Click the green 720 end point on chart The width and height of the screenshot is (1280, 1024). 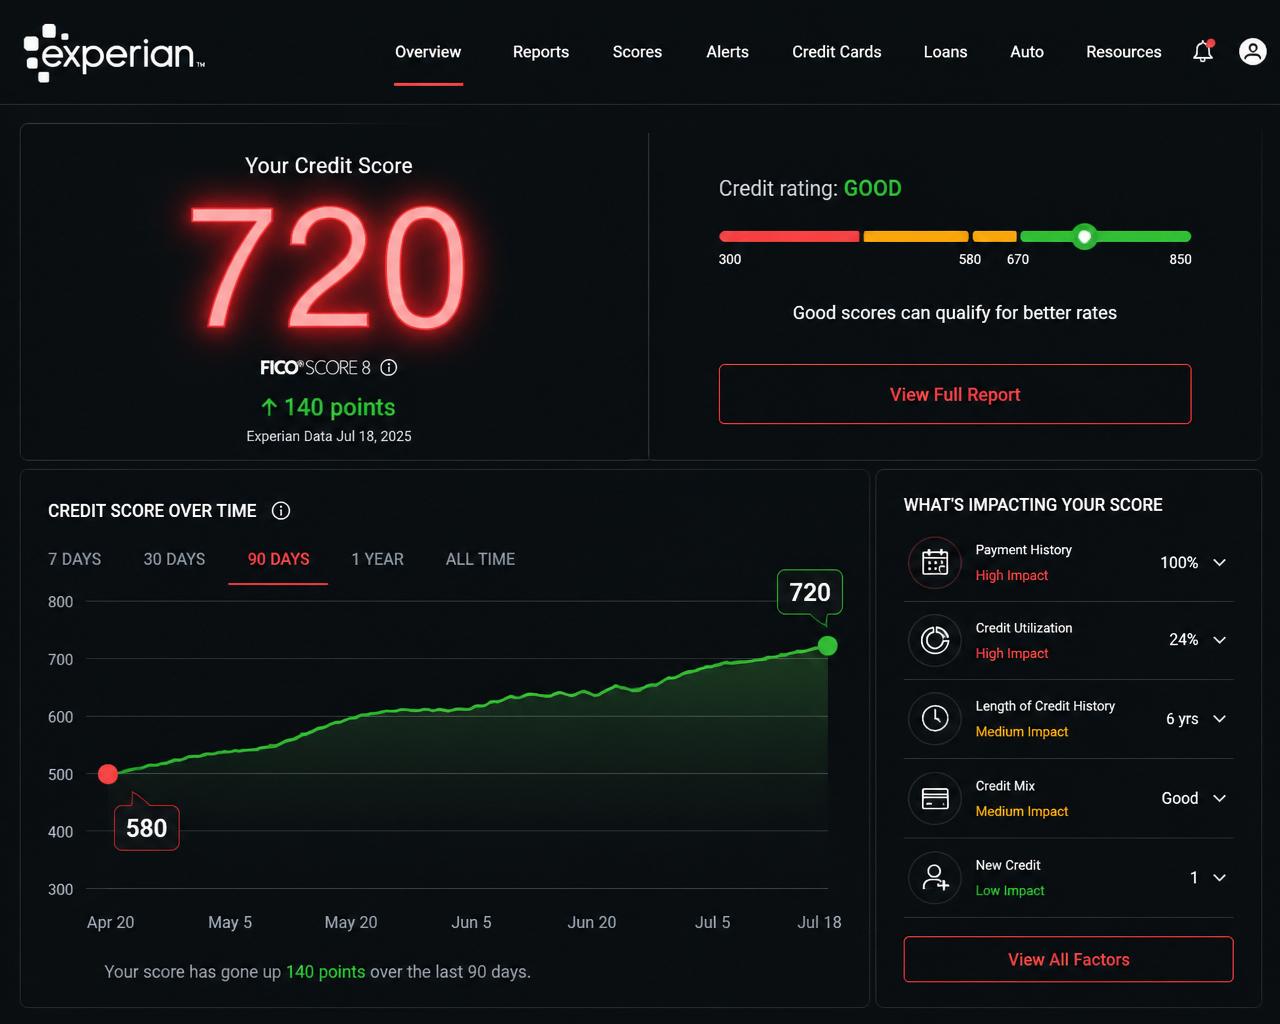827,646
